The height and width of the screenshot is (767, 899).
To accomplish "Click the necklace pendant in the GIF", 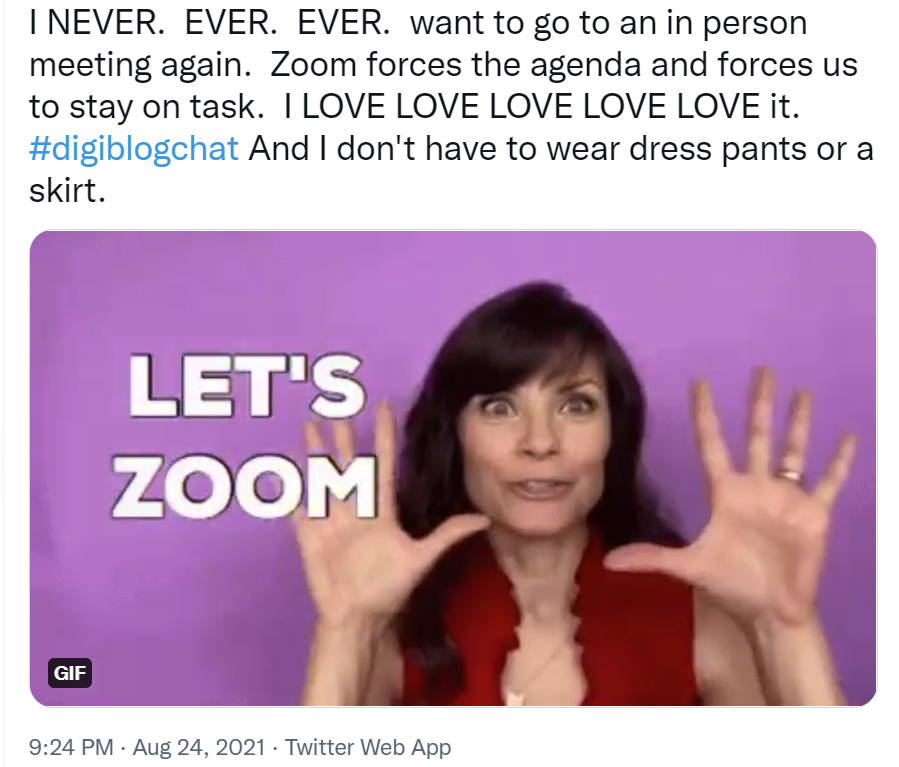I will pyautogui.click(x=515, y=697).
